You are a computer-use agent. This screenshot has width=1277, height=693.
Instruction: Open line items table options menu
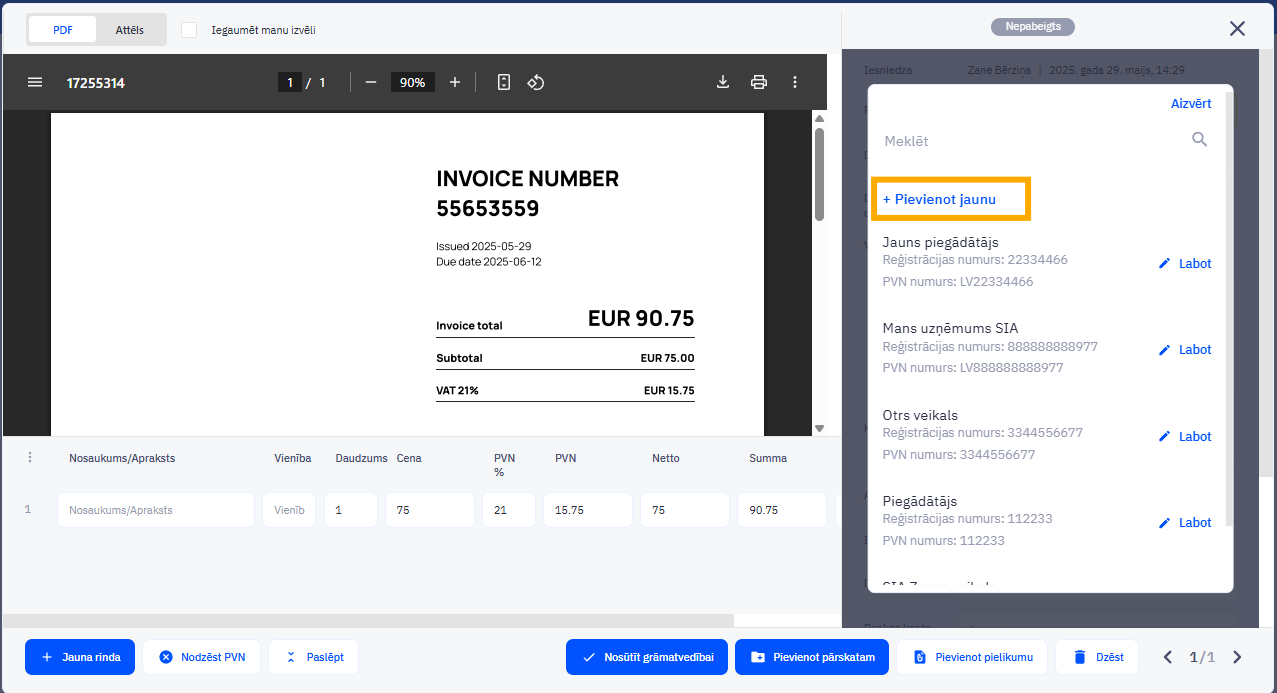(30, 457)
